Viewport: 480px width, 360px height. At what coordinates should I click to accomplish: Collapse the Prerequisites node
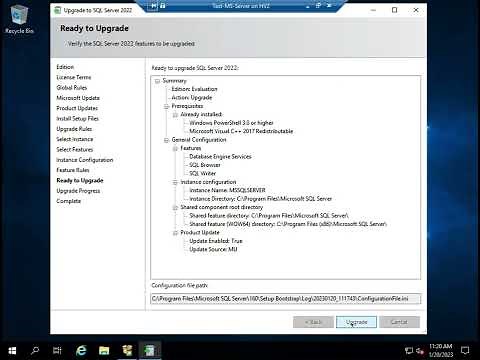point(166,106)
